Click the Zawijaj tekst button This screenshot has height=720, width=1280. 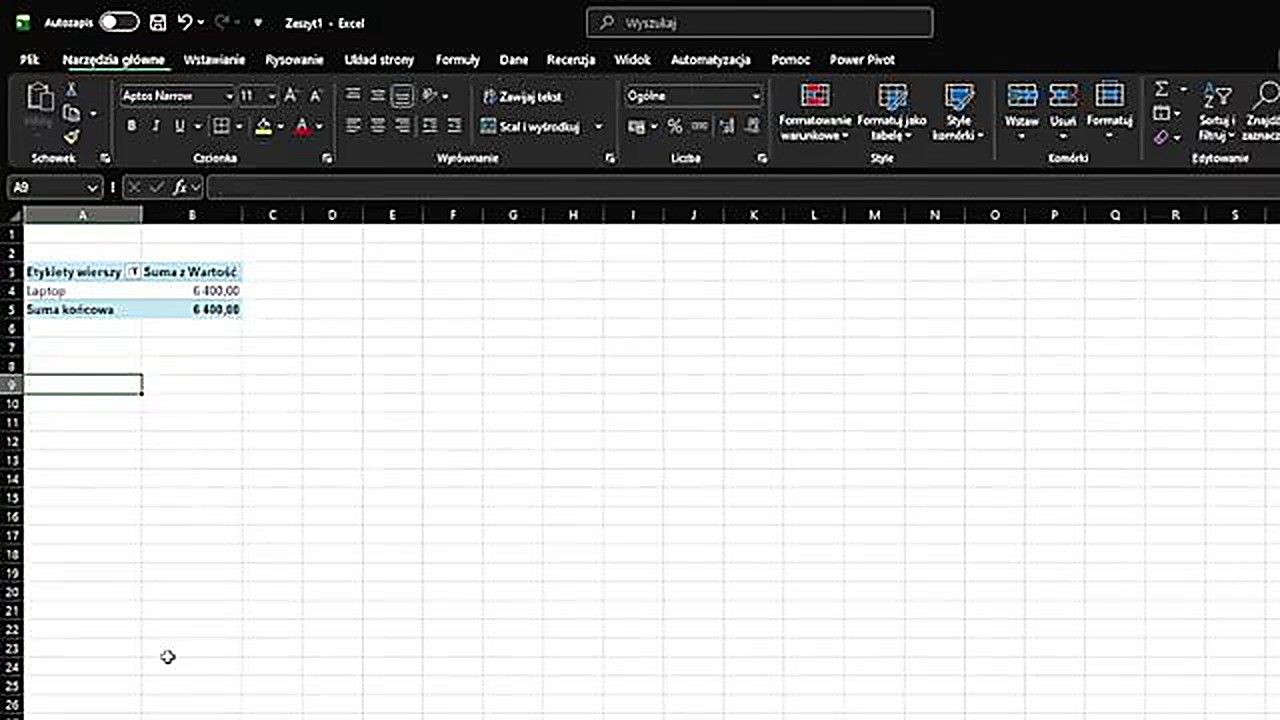(x=521, y=97)
